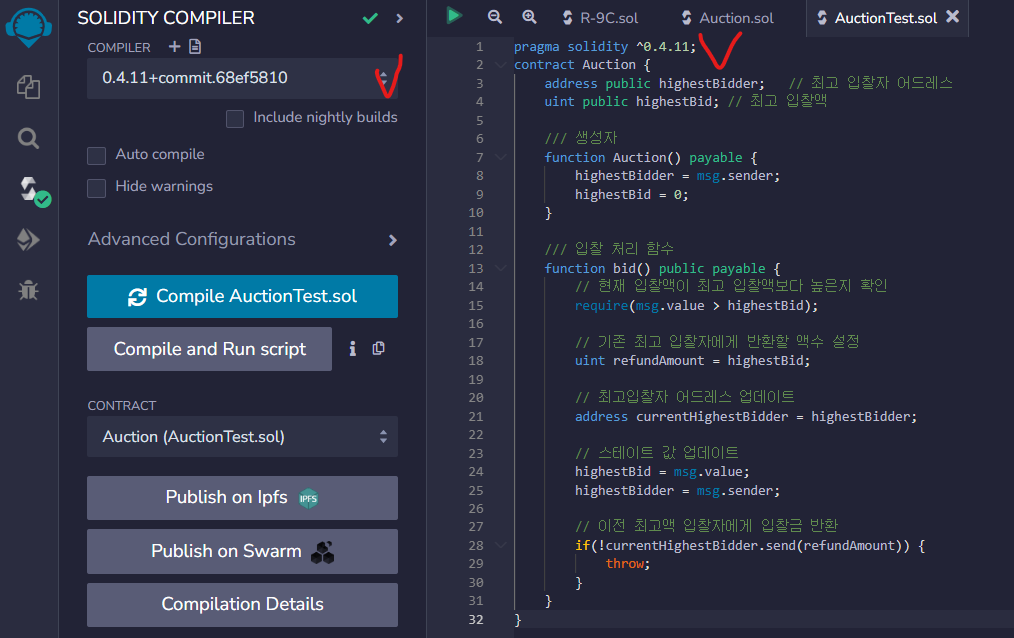Click the Swarm cubes icon on Publish button
The image size is (1014, 638).
(323, 552)
